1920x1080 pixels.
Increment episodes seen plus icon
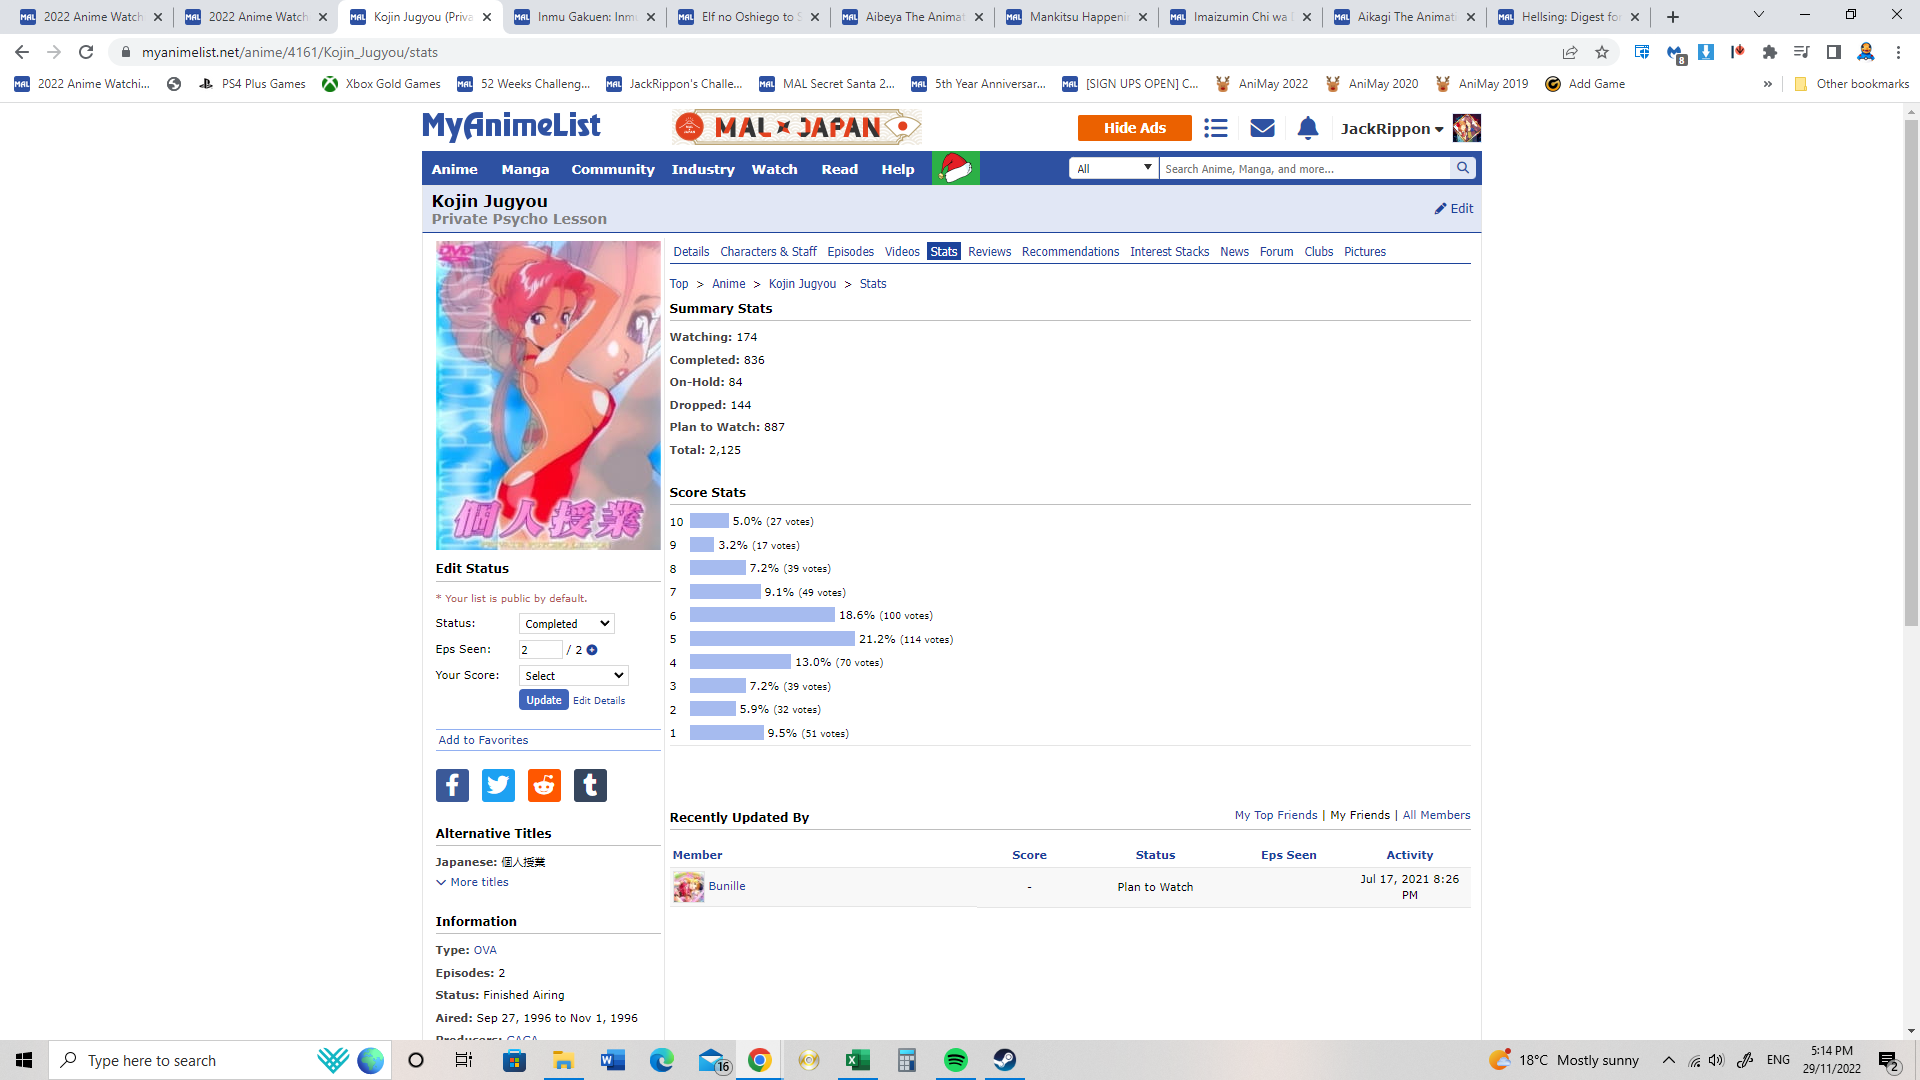[x=592, y=650]
